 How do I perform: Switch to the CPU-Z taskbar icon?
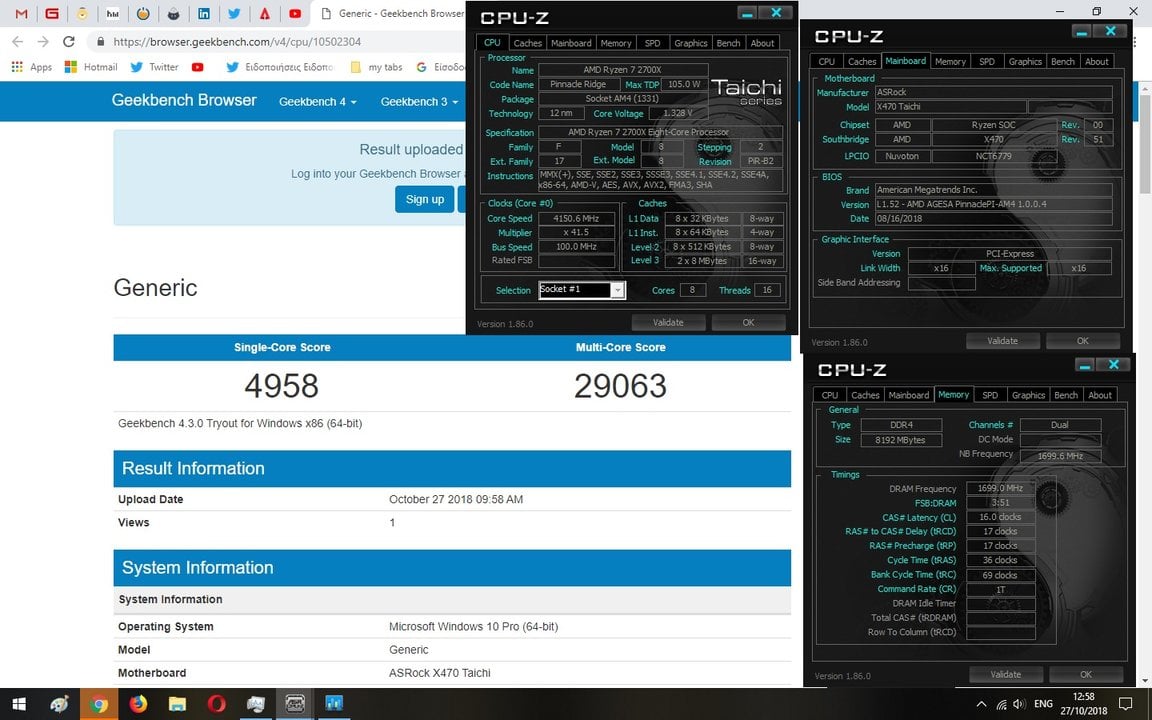(295, 704)
